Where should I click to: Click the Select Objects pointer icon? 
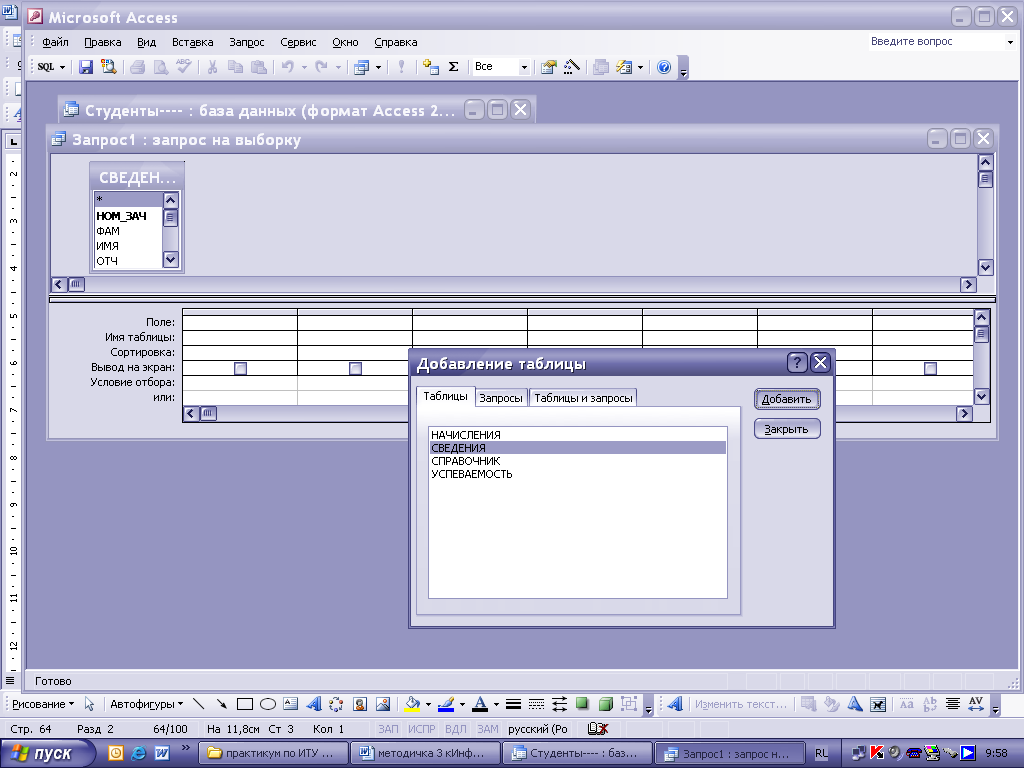click(x=89, y=704)
